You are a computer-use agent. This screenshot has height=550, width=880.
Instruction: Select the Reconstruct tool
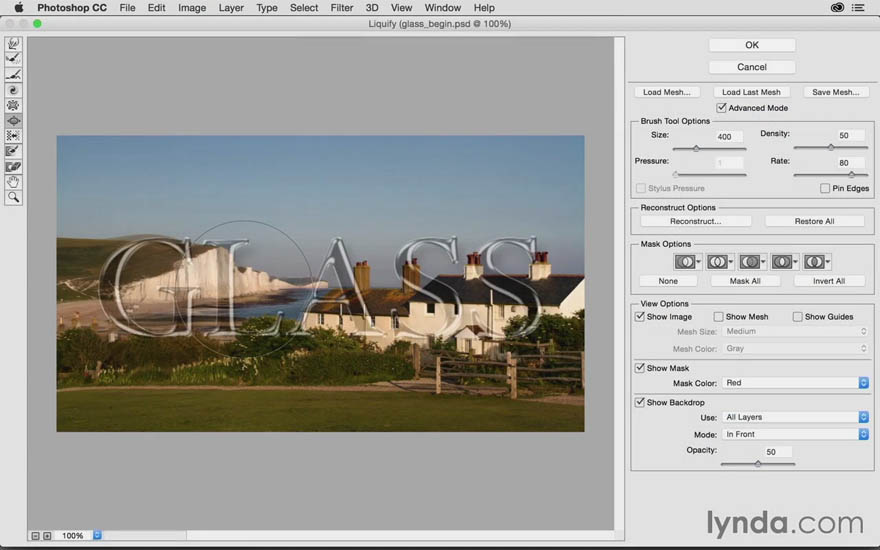13,59
